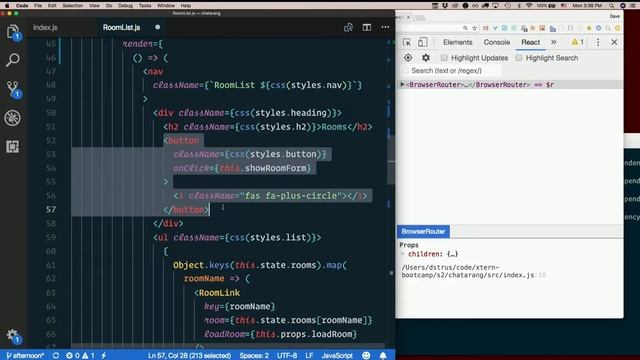Switch to index.js editor tab
The width and height of the screenshot is (640, 360).
point(45,27)
